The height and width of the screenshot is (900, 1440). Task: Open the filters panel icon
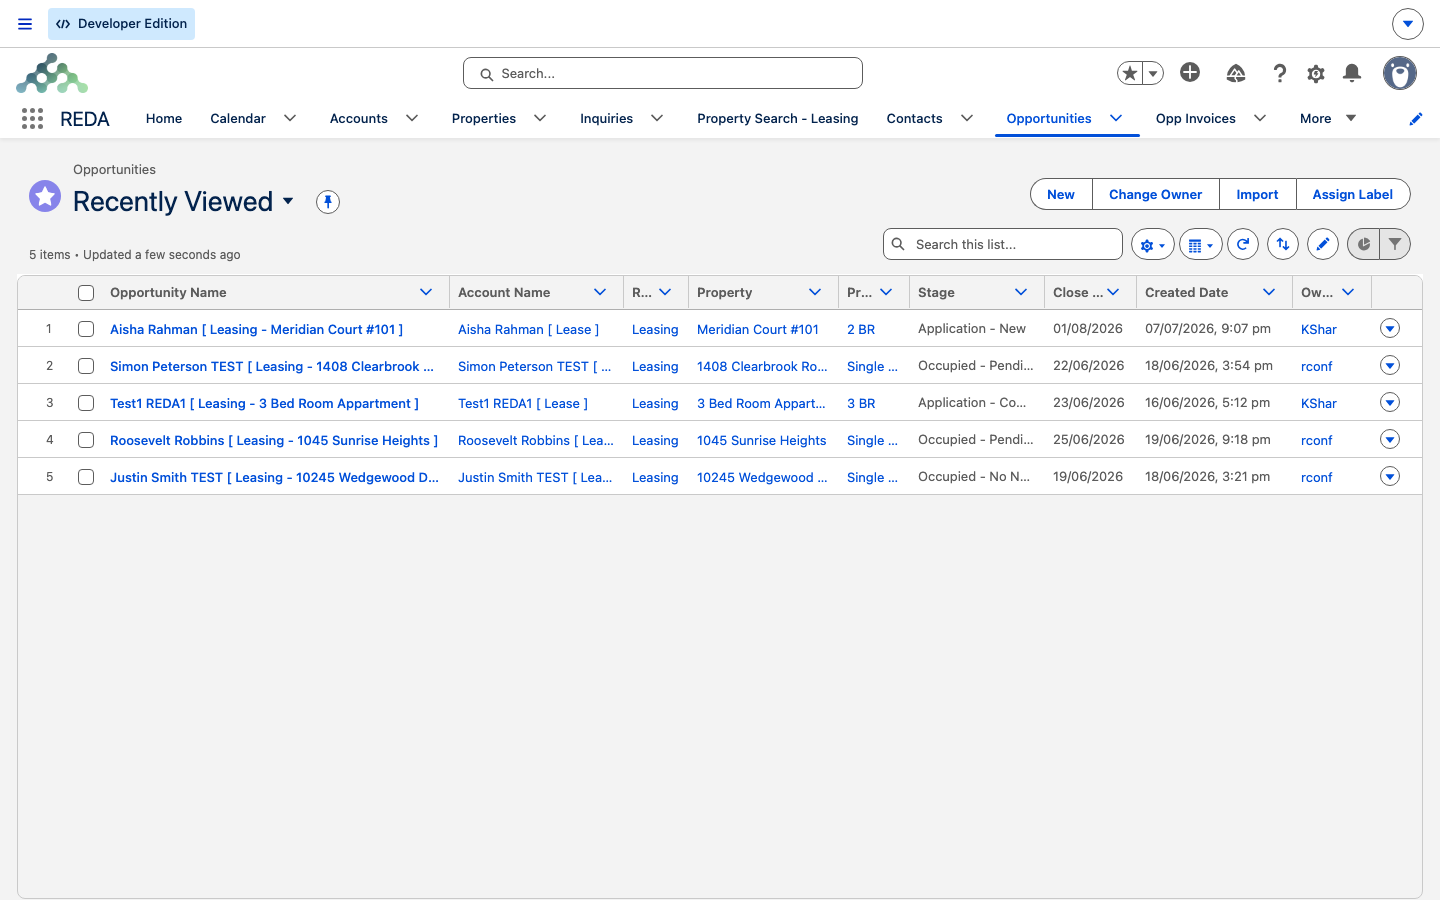tap(1395, 244)
